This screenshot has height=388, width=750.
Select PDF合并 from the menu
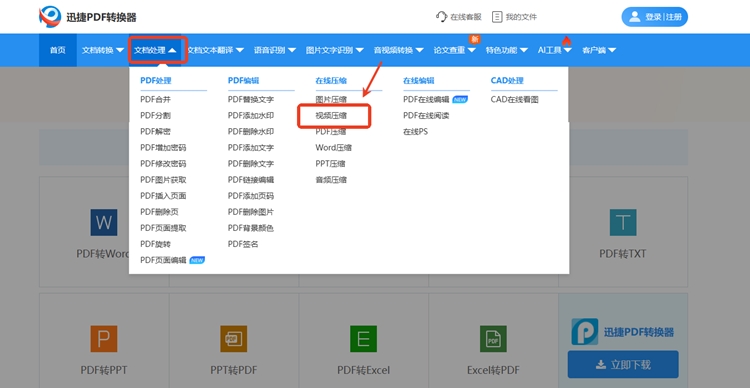coord(155,100)
